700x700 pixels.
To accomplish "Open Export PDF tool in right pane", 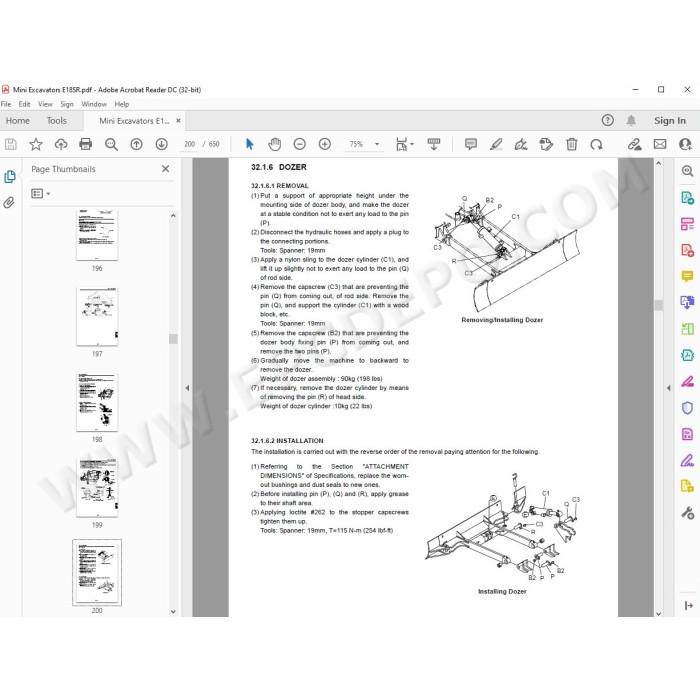I will coord(687,197).
